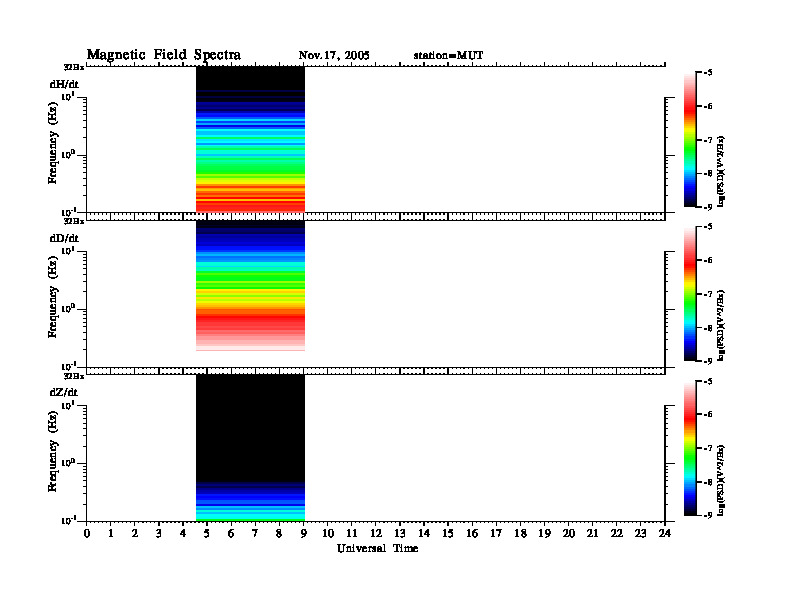Click hour tick label '2' on time axis

(135, 533)
